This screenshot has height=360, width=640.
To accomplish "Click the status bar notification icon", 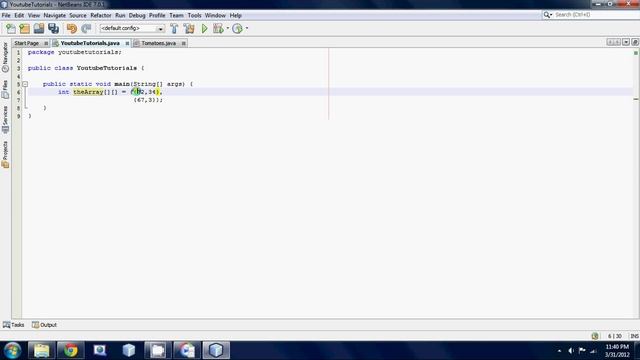I will 595,336.
